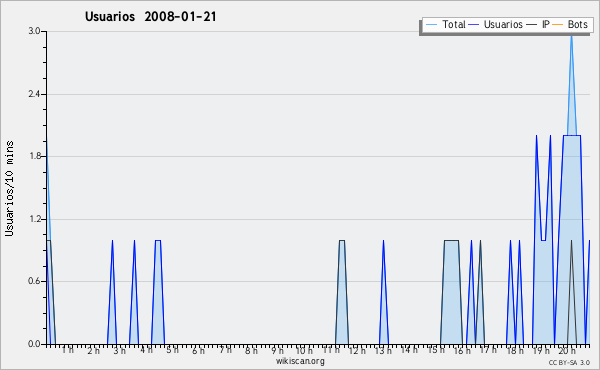Click the 0.6 y-axis value
Image resolution: width=600 pixels, height=370 pixels.
pos(34,281)
